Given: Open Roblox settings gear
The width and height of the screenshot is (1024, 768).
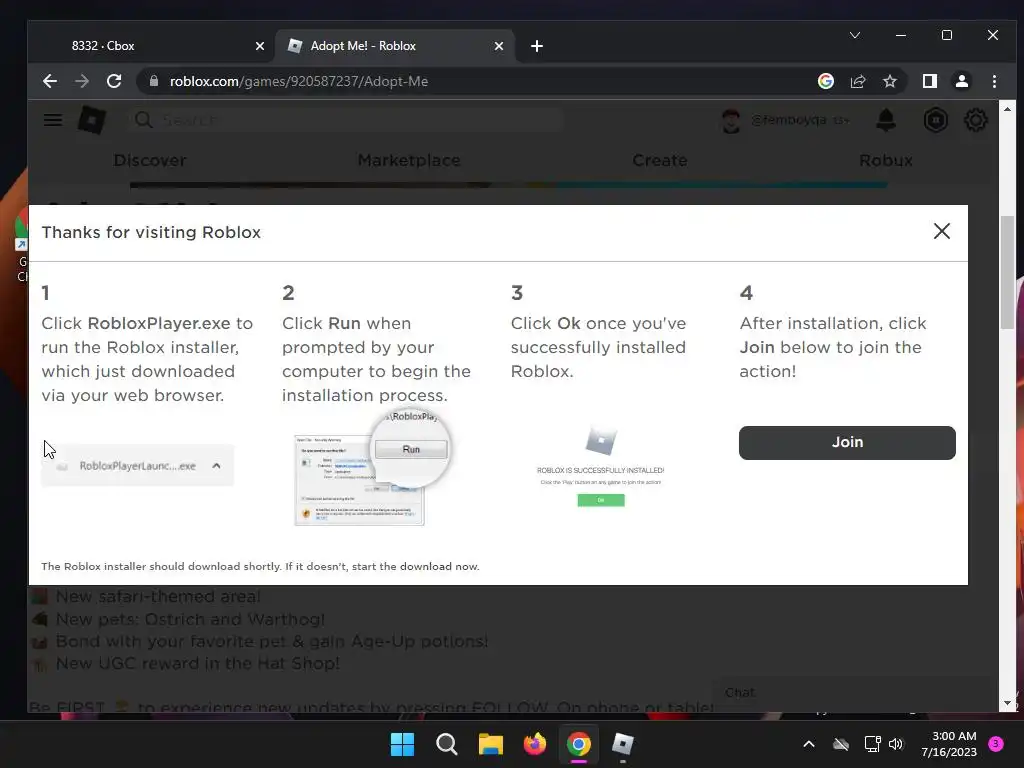Looking at the screenshot, I should point(975,120).
